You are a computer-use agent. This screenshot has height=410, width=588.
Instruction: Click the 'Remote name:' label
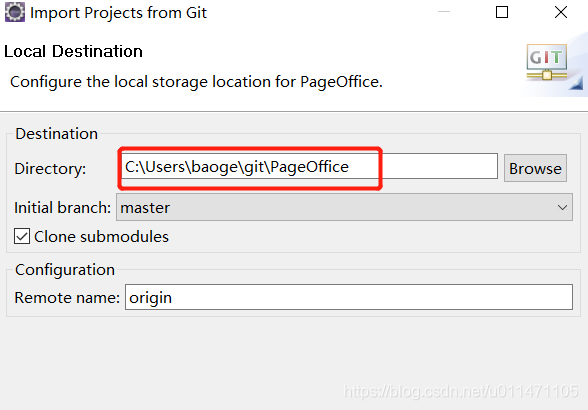(x=67, y=297)
